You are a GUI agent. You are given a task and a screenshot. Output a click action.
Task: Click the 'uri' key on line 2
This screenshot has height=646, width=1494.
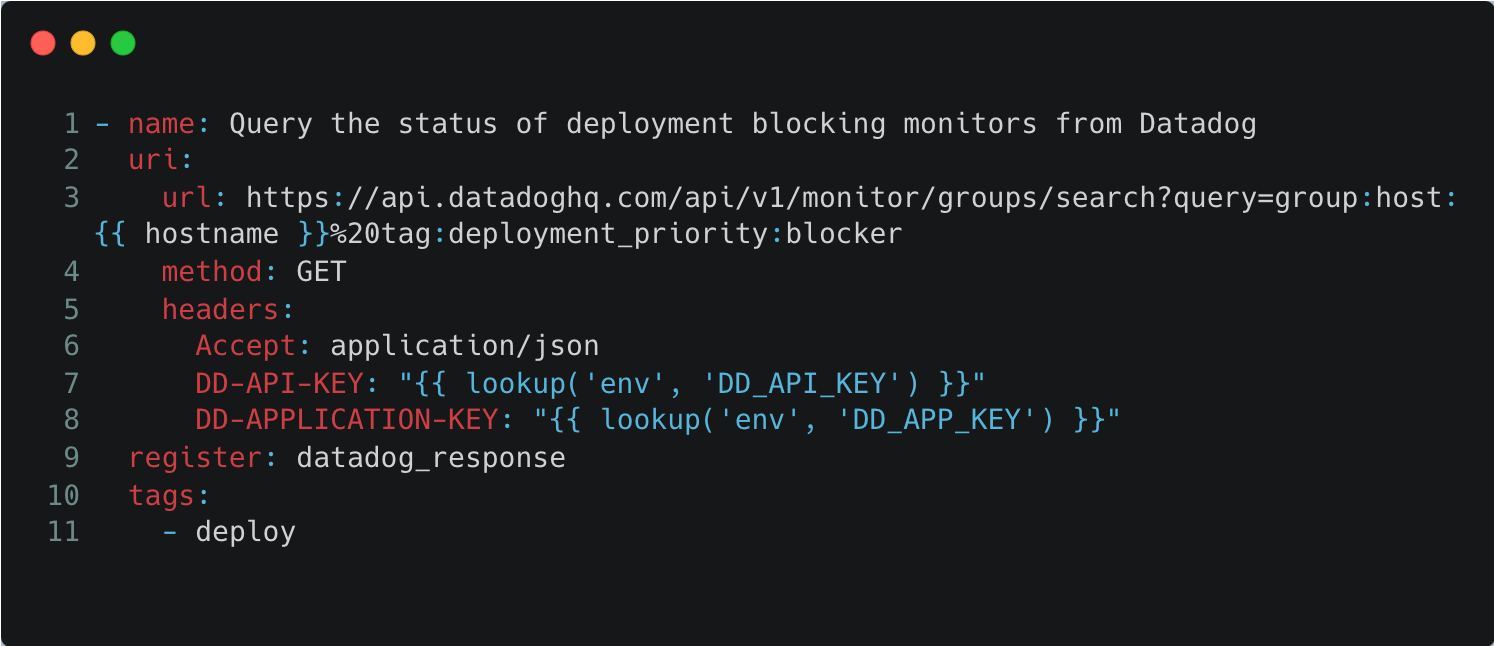[154, 161]
